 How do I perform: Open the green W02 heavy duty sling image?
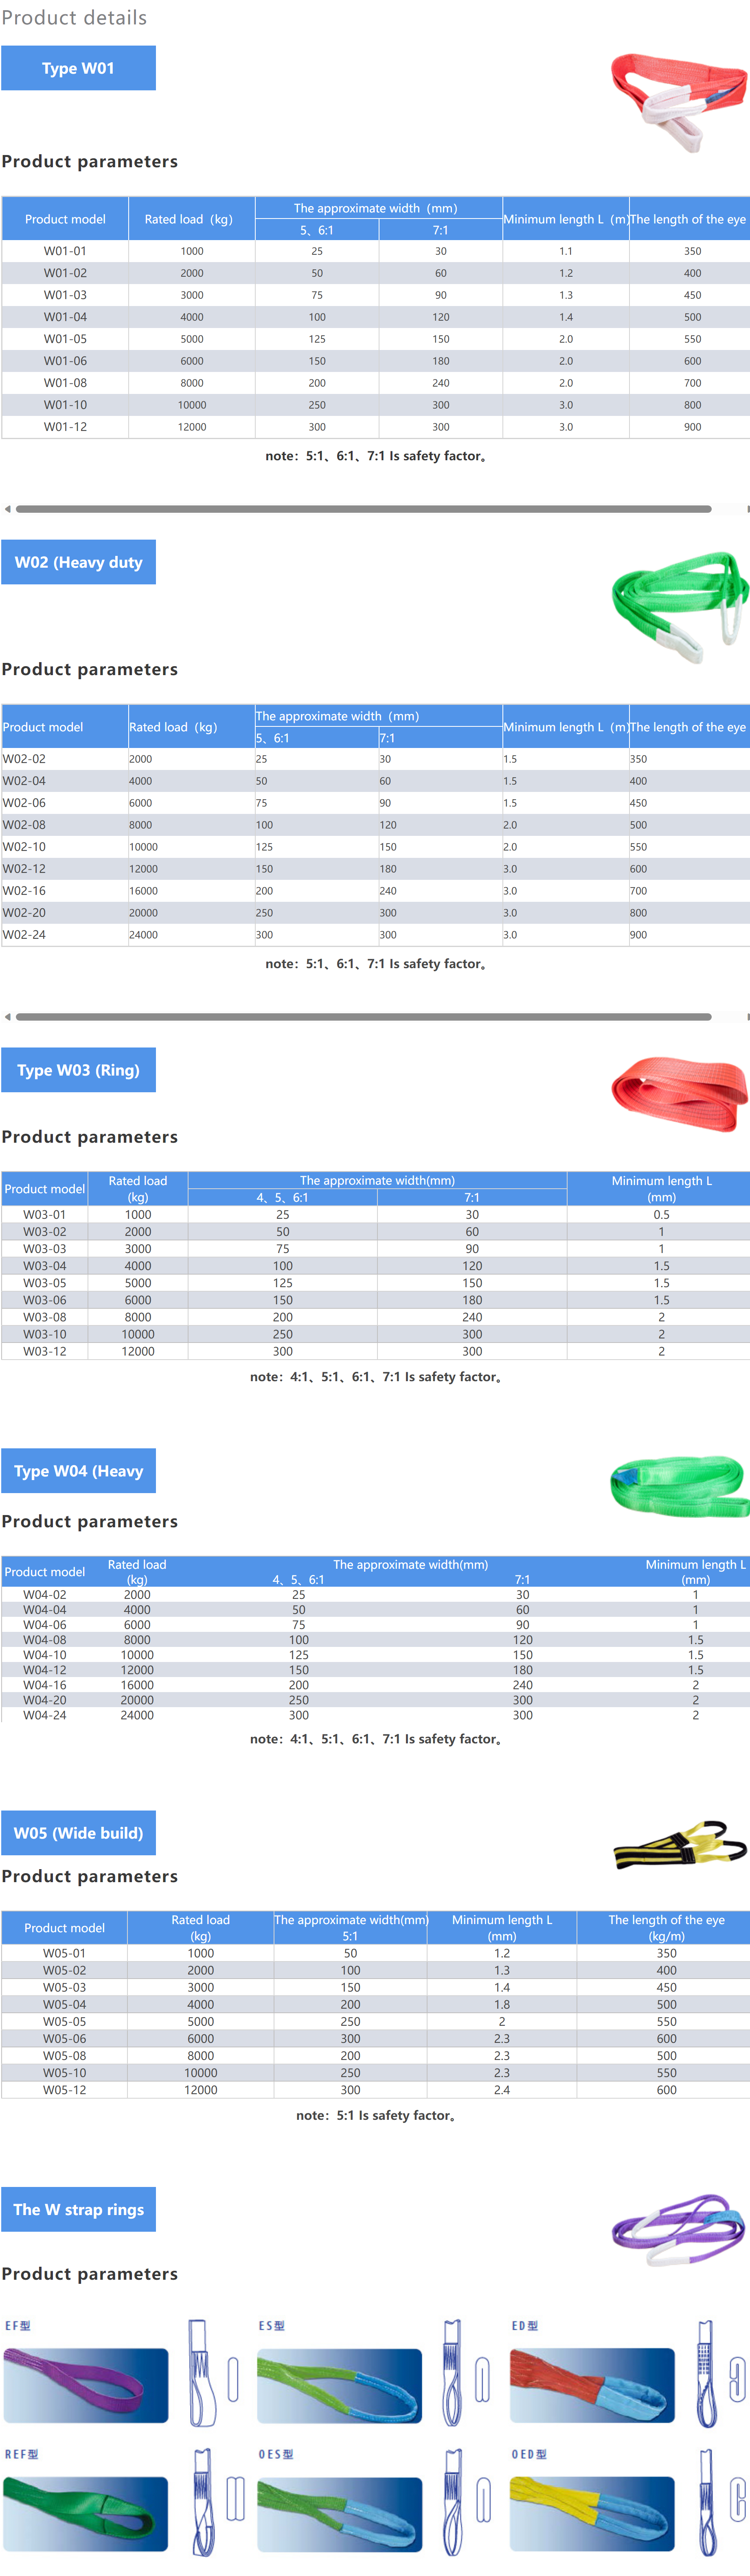tap(679, 607)
